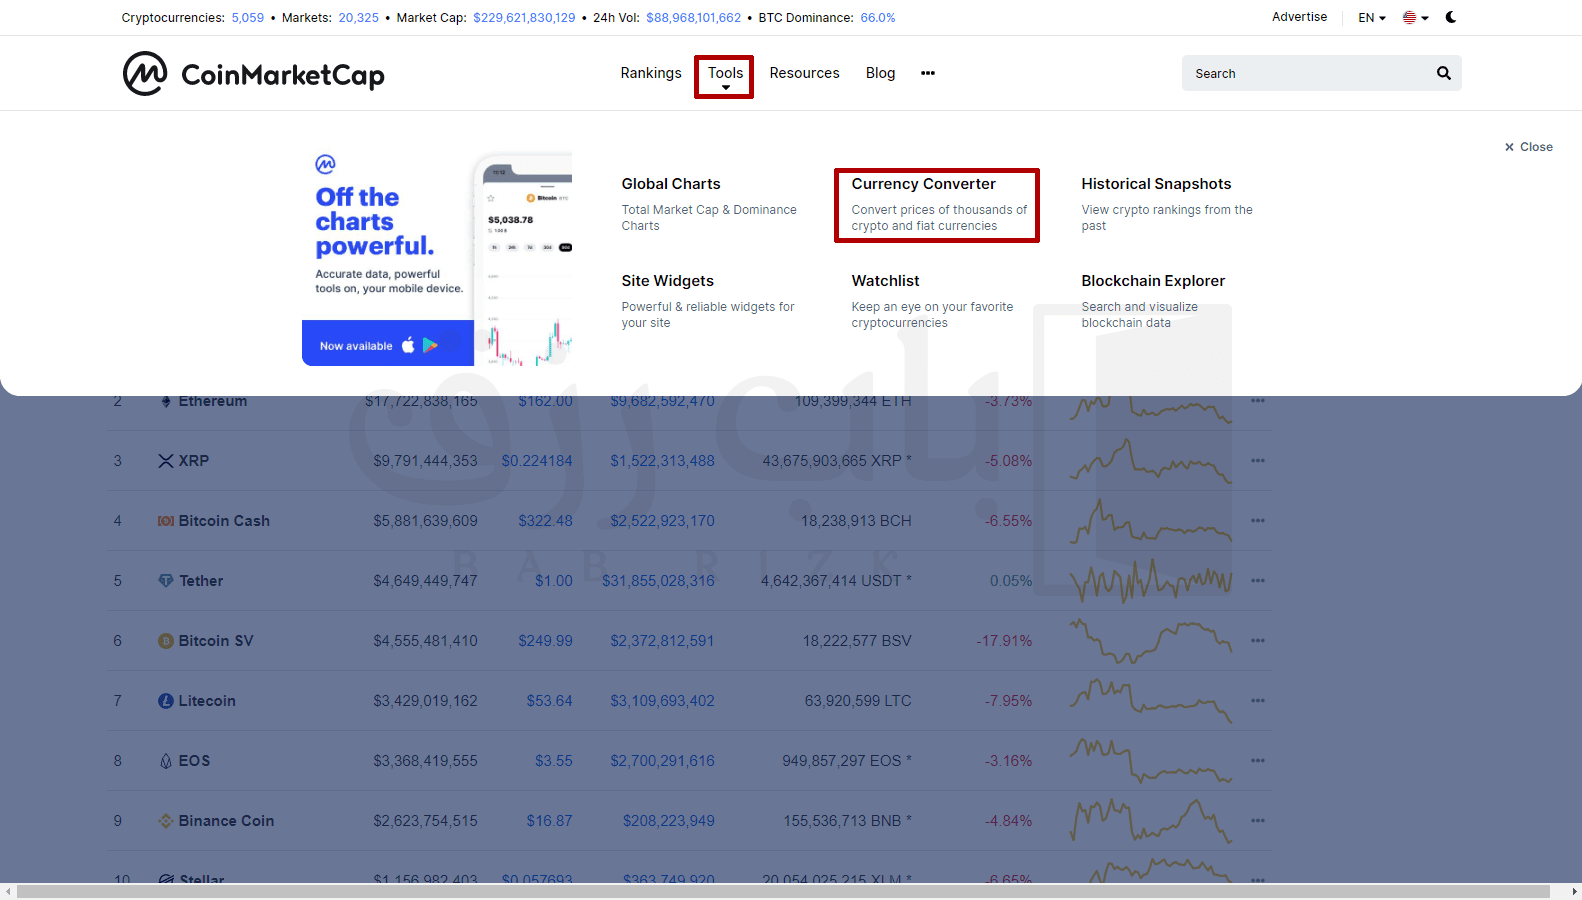Open the Litecoin row options menu
This screenshot has height=900, width=1582.
[1258, 701]
